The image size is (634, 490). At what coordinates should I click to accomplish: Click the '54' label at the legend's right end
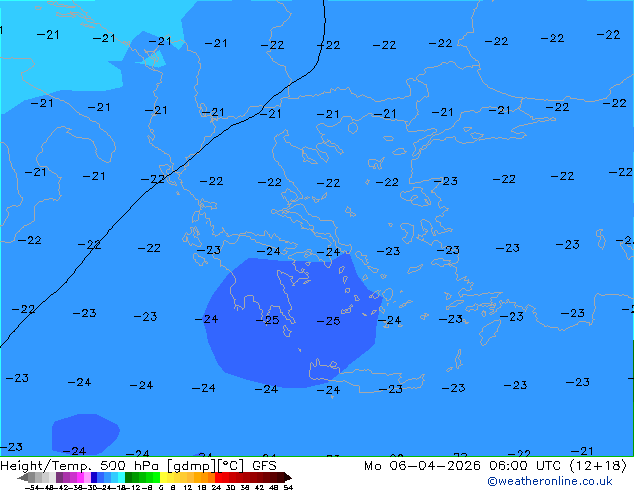(x=287, y=487)
